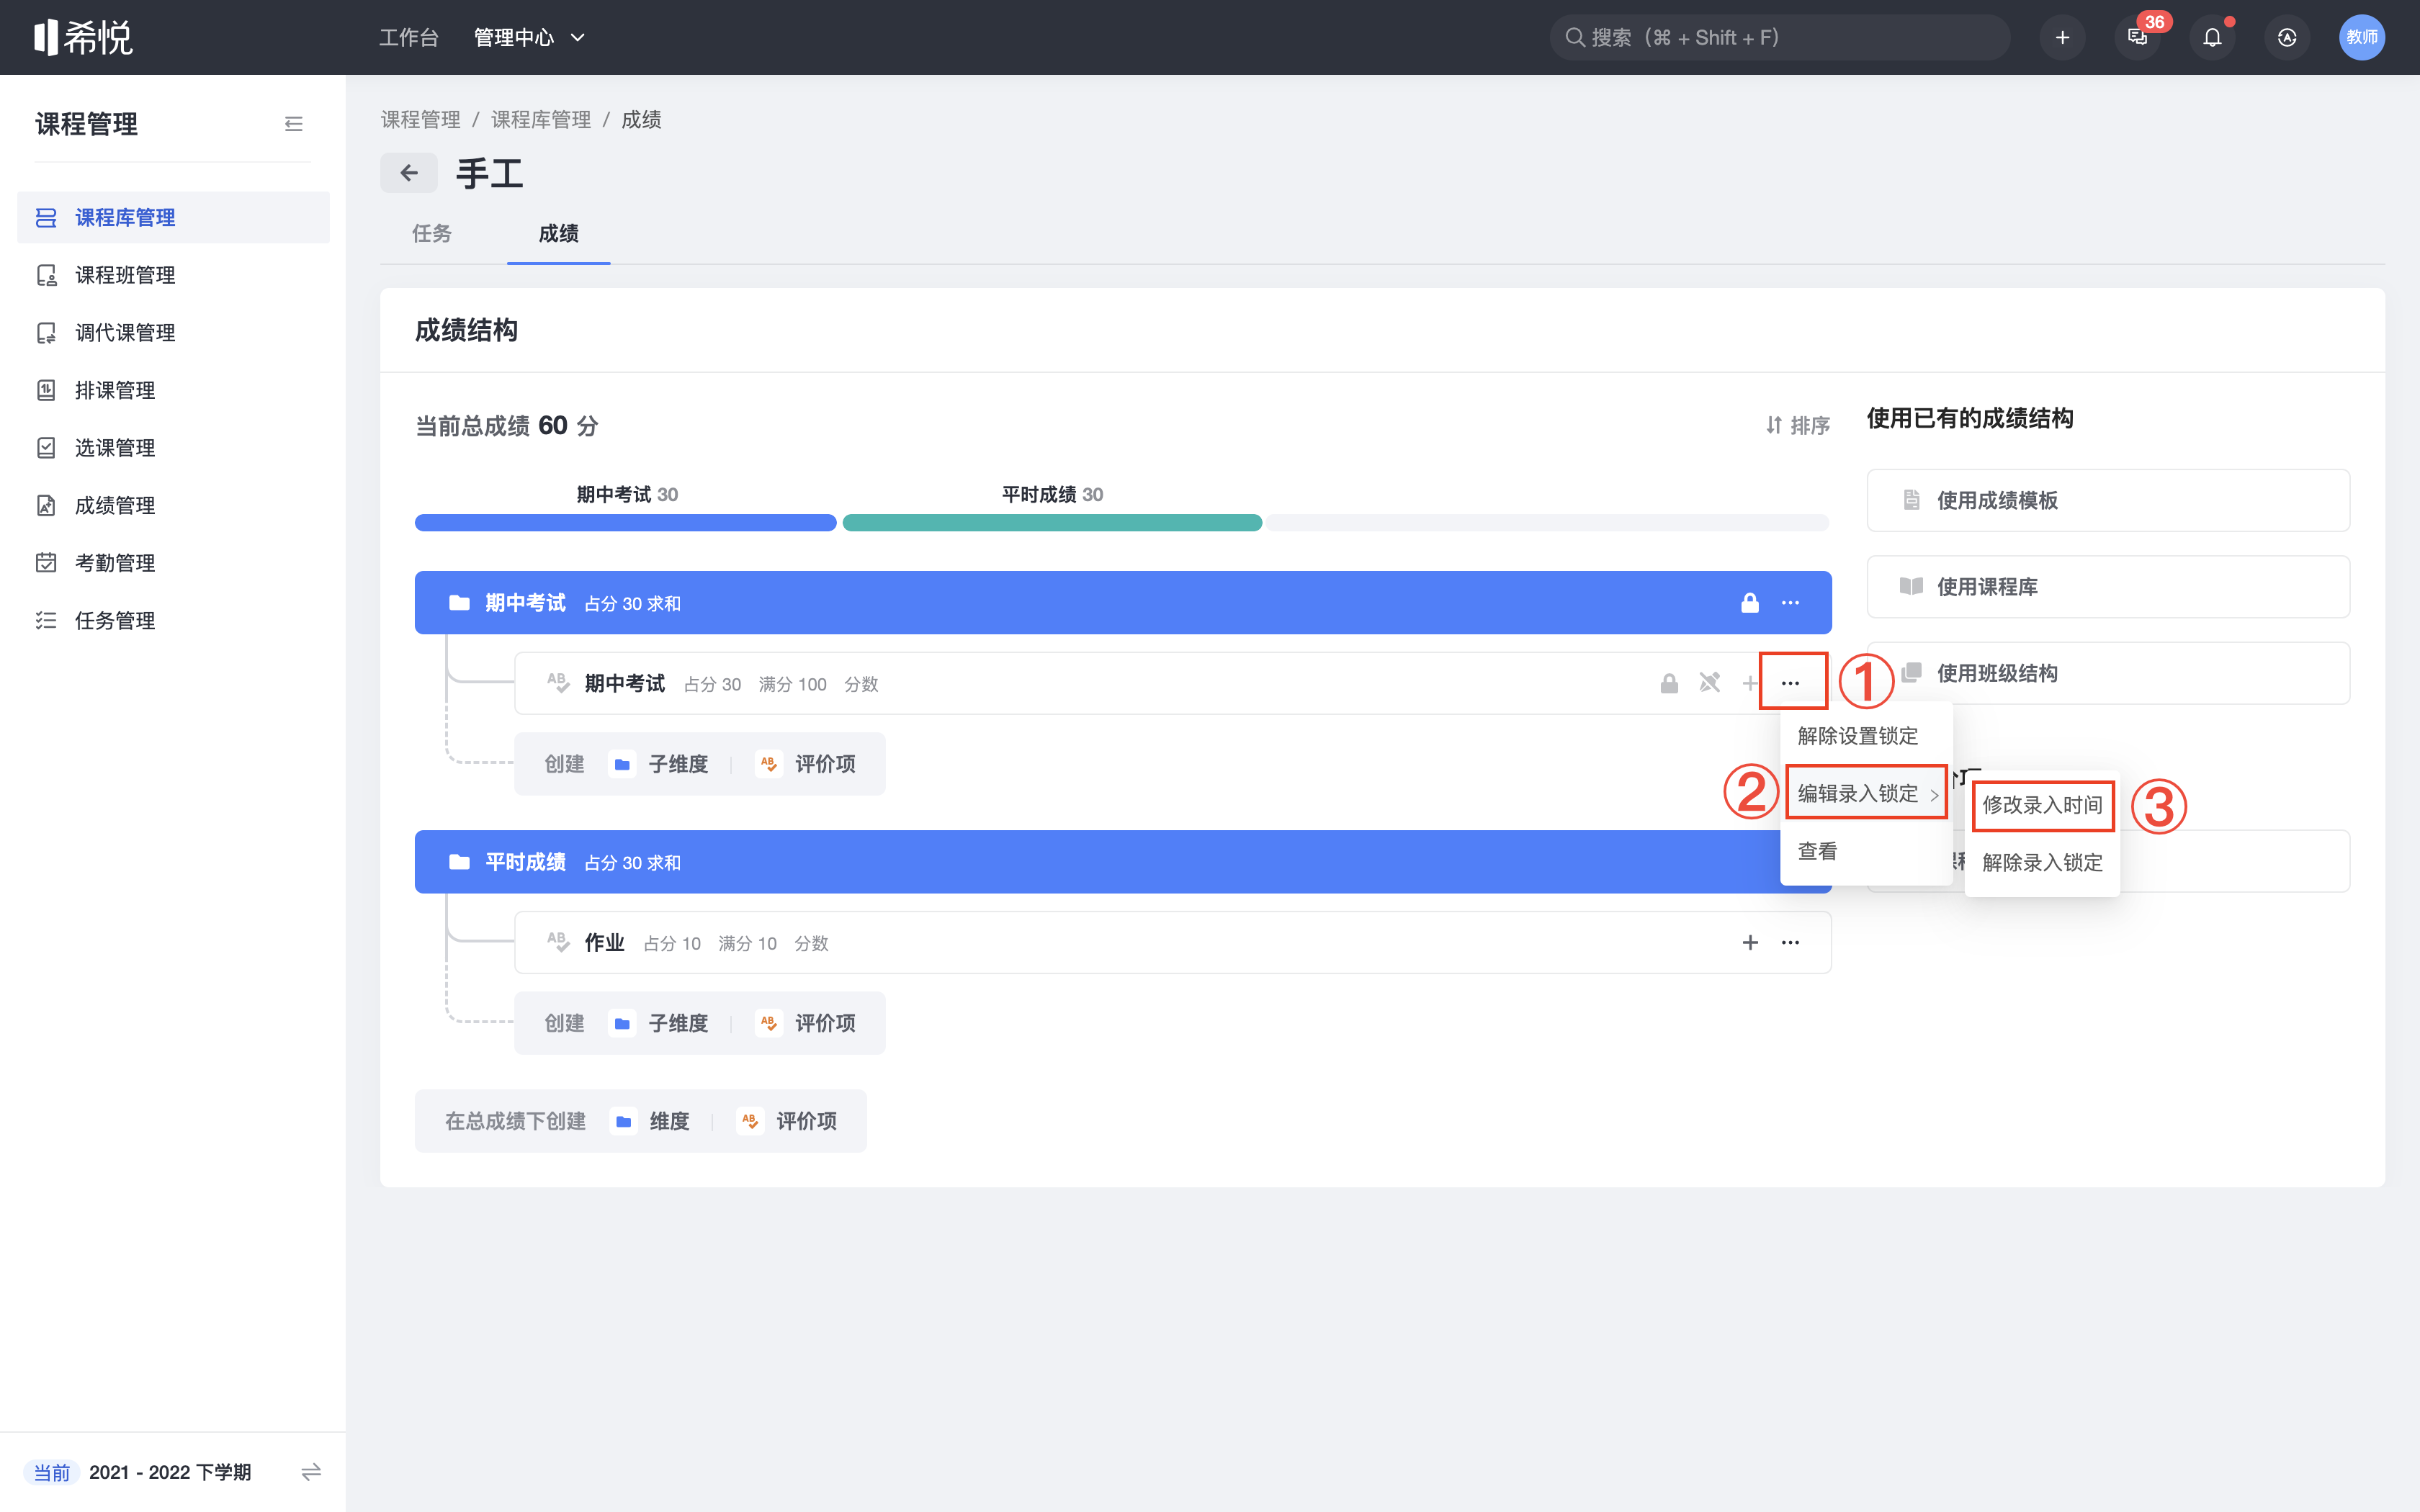
Task: Open 选课管理 in sidebar
Action: coord(173,448)
